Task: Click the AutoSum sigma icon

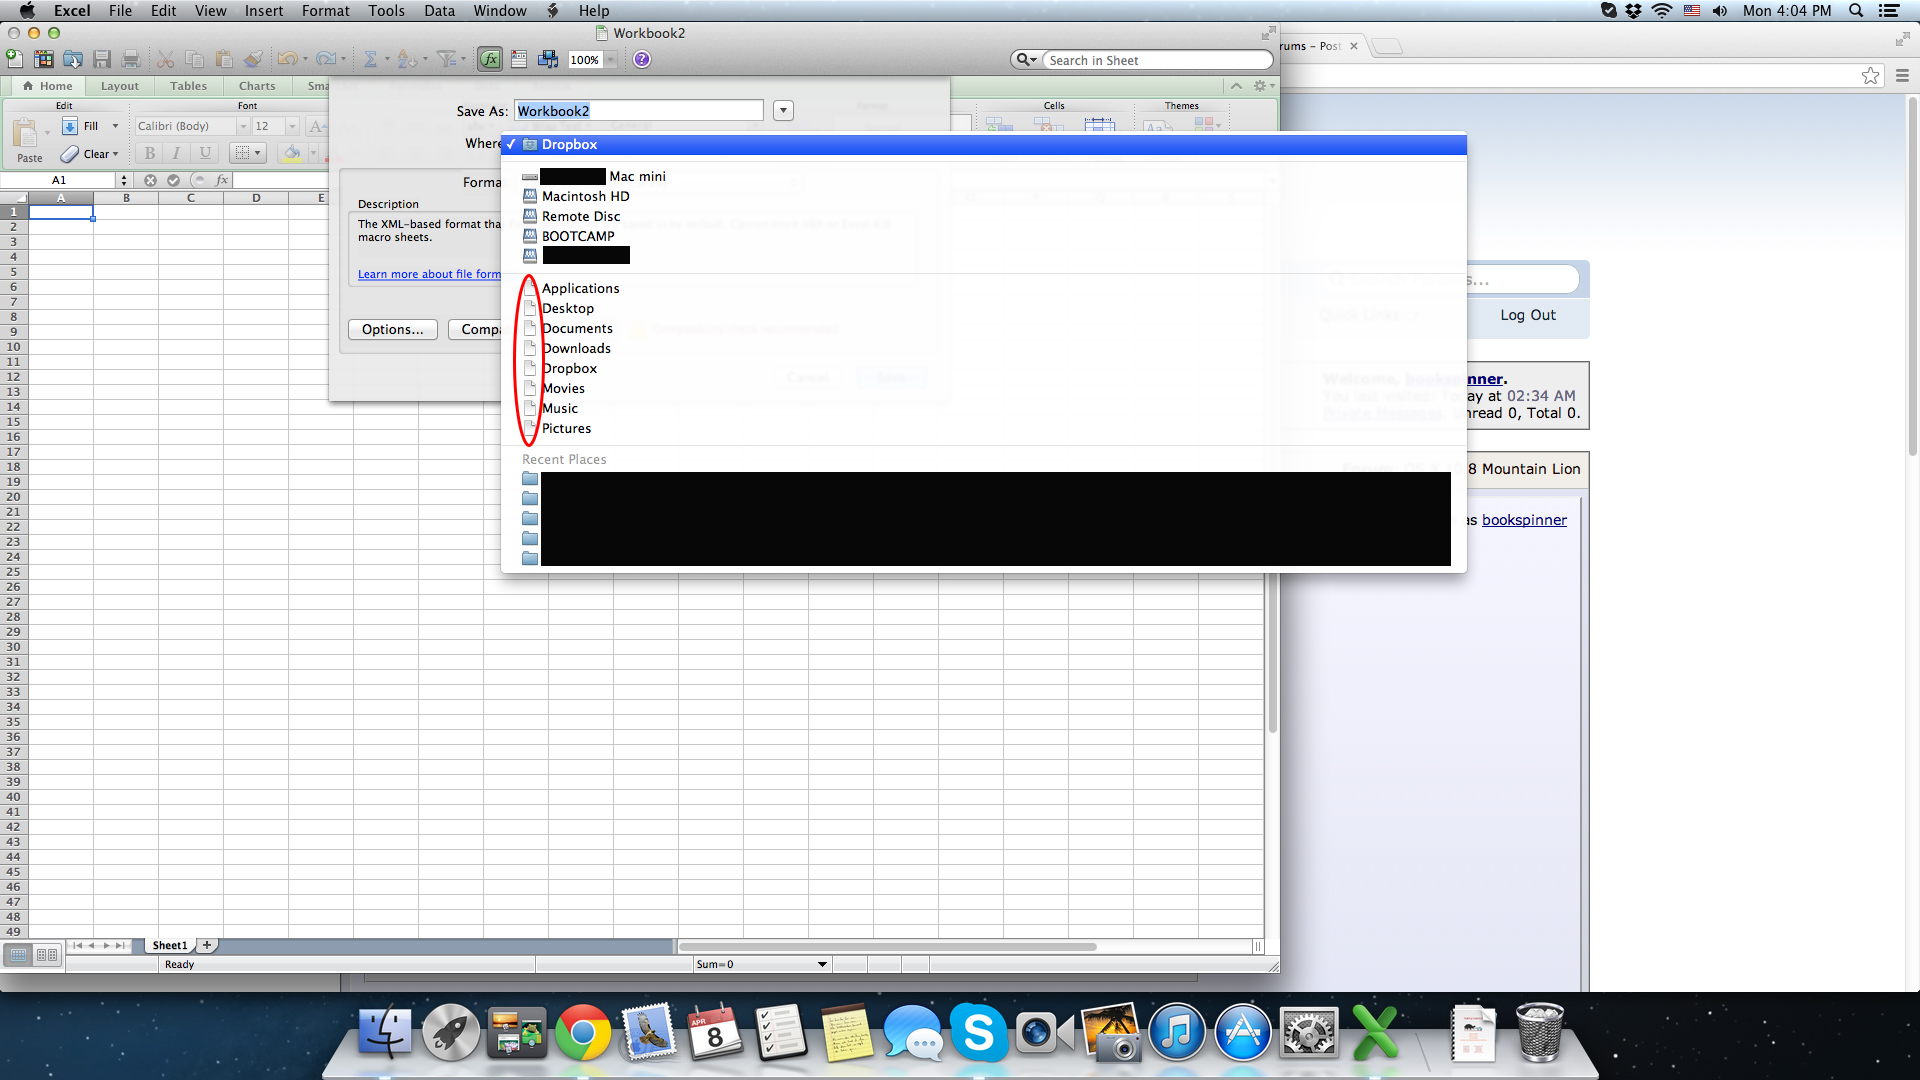Action: coord(370,59)
